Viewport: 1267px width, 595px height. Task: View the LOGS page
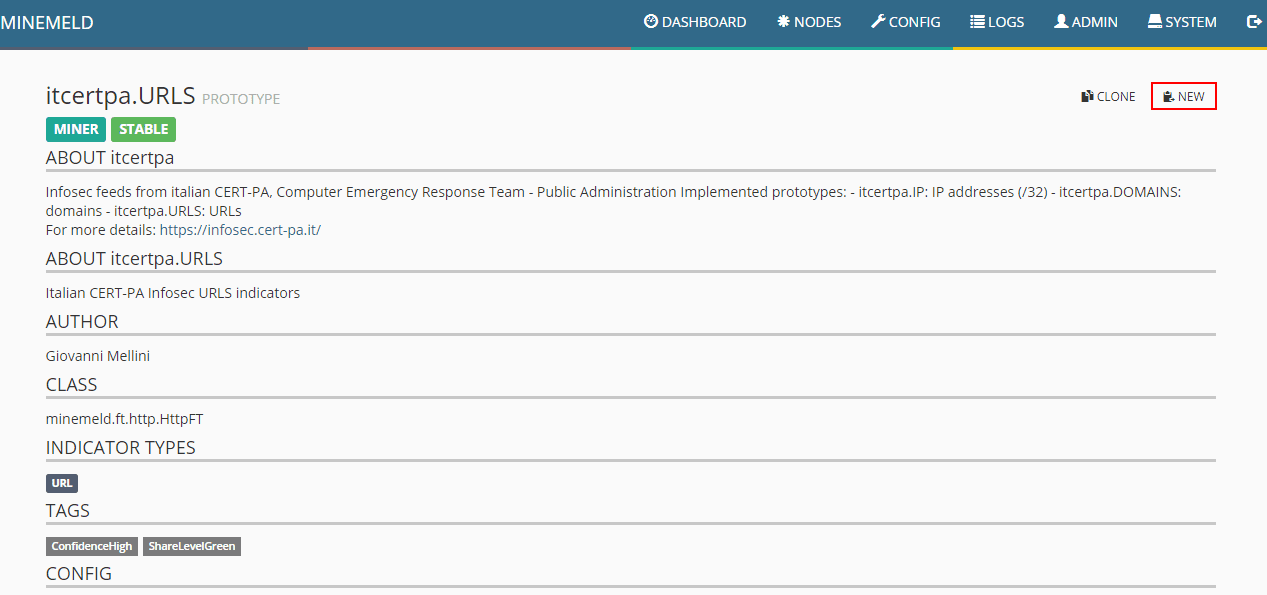(1006, 22)
